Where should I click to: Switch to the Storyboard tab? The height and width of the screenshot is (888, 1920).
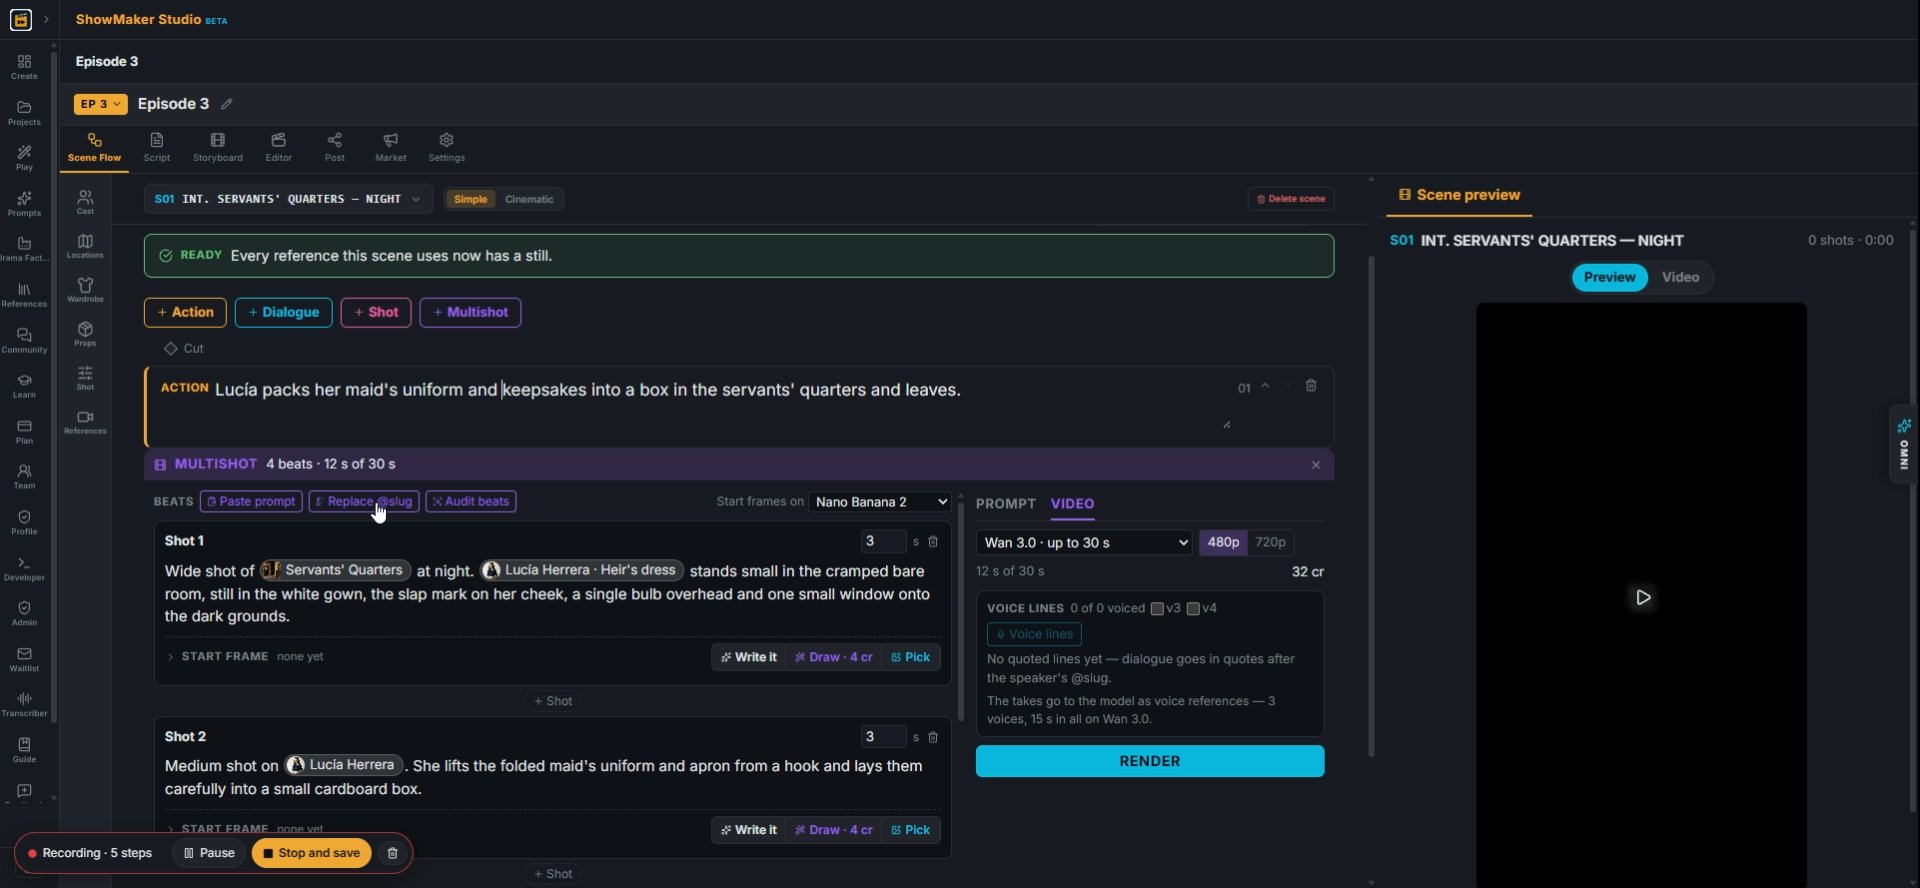point(218,147)
